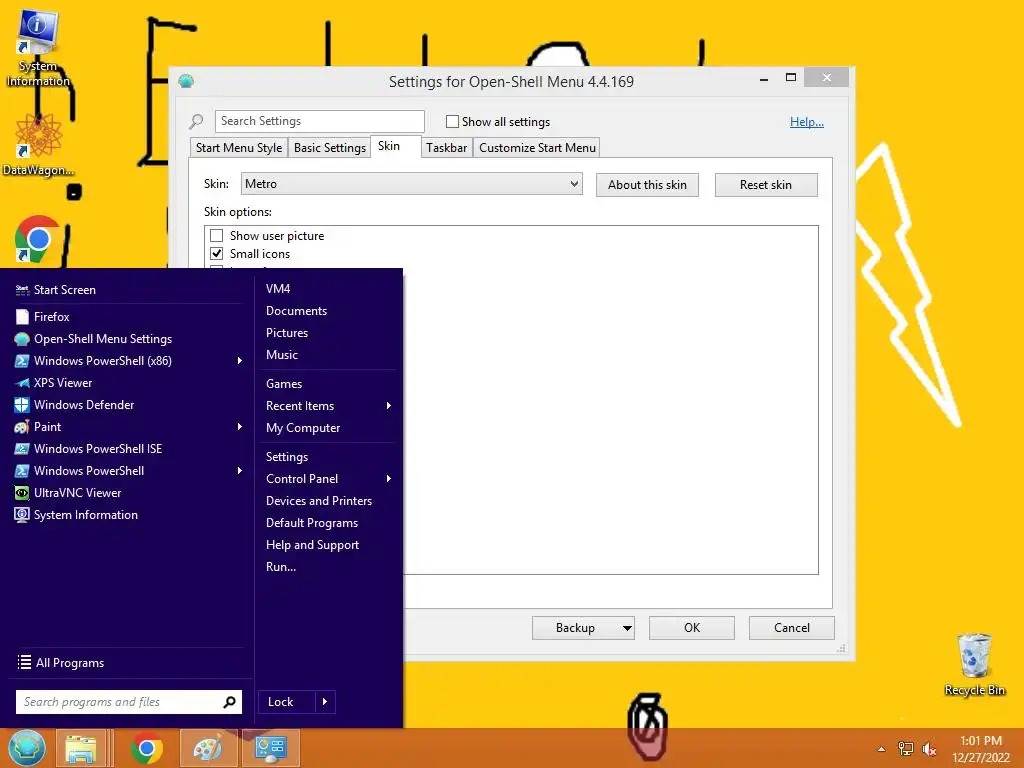The height and width of the screenshot is (768, 1024).
Task: Switch to Paint in the taskbar
Action: click(208, 748)
